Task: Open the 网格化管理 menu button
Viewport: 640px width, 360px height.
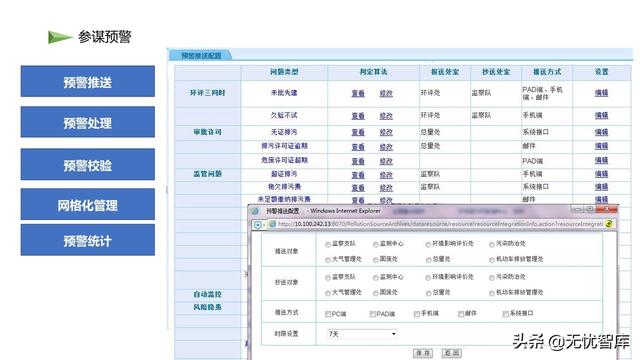Action: [88, 204]
